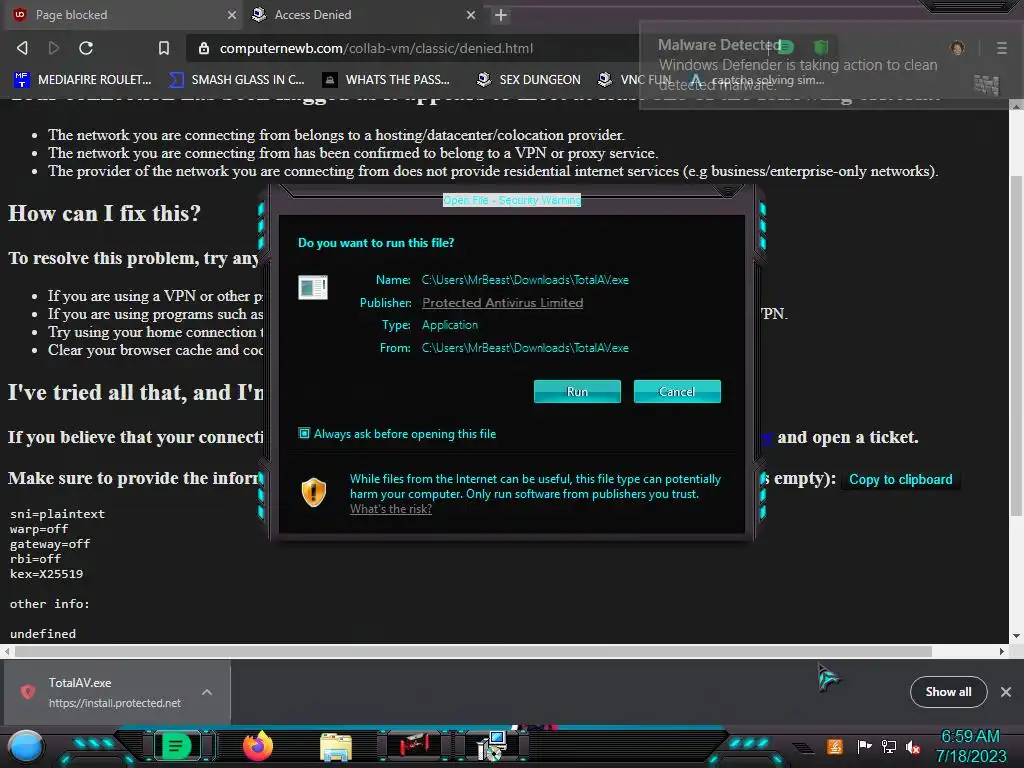1024x768 pixels.
Task: Click Copy to clipboard button
Action: pos(901,479)
